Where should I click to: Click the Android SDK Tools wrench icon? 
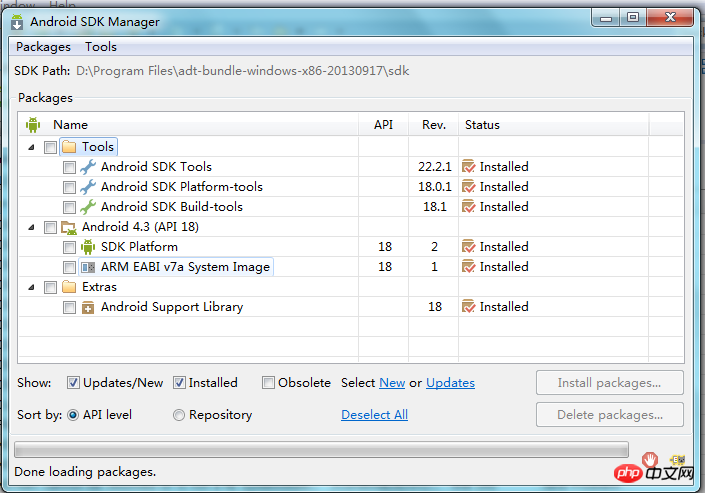click(x=88, y=167)
